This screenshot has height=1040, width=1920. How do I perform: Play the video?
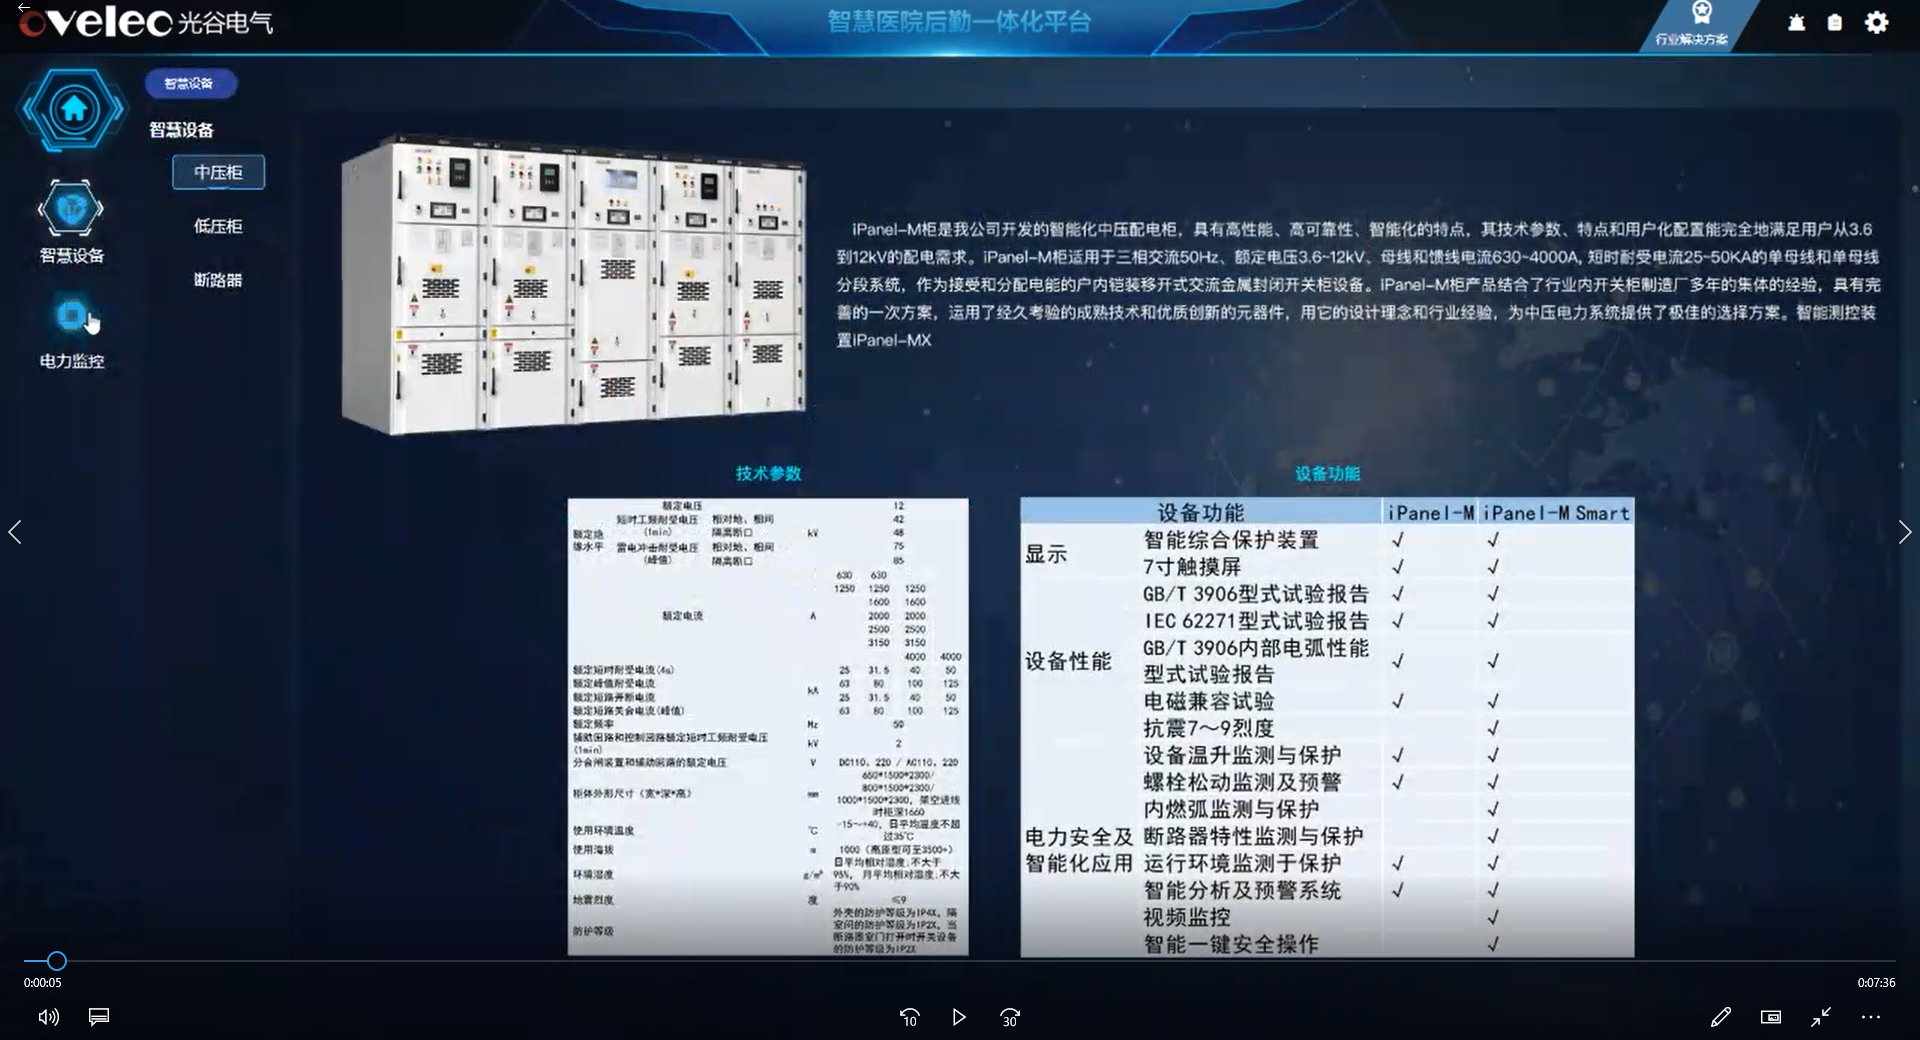959,1017
